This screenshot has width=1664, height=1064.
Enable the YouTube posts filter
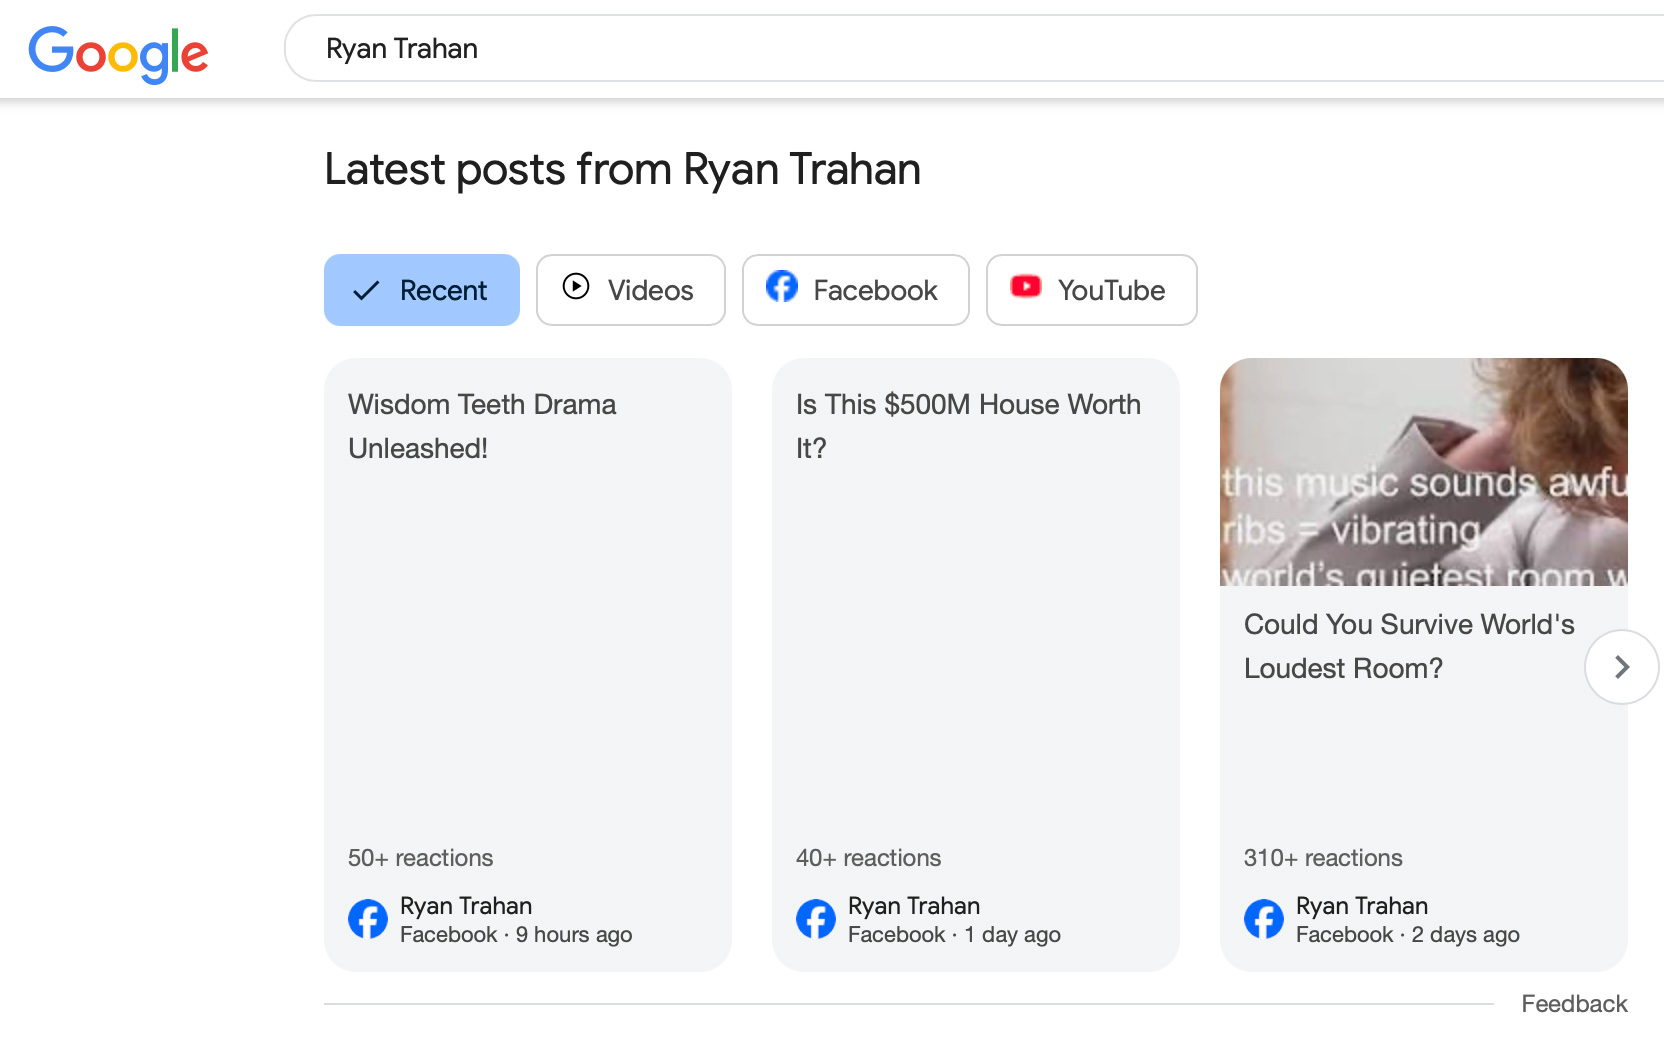pyautogui.click(x=1091, y=290)
